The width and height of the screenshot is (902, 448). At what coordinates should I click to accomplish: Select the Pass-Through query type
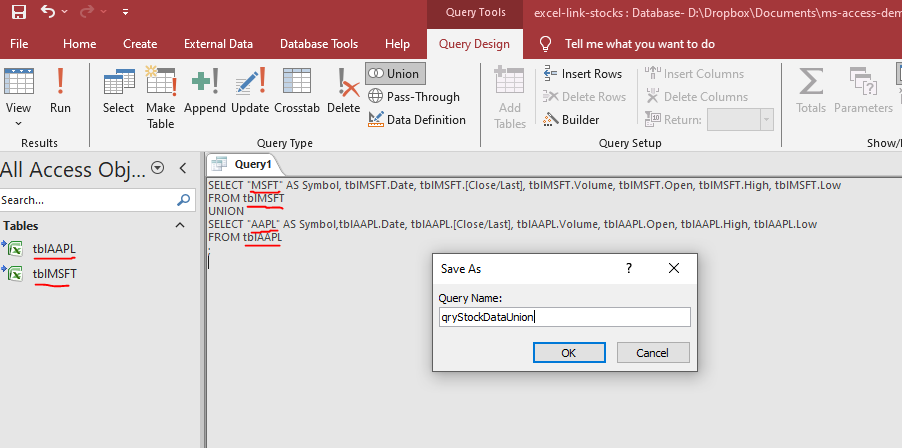pyautogui.click(x=414, y=97)
